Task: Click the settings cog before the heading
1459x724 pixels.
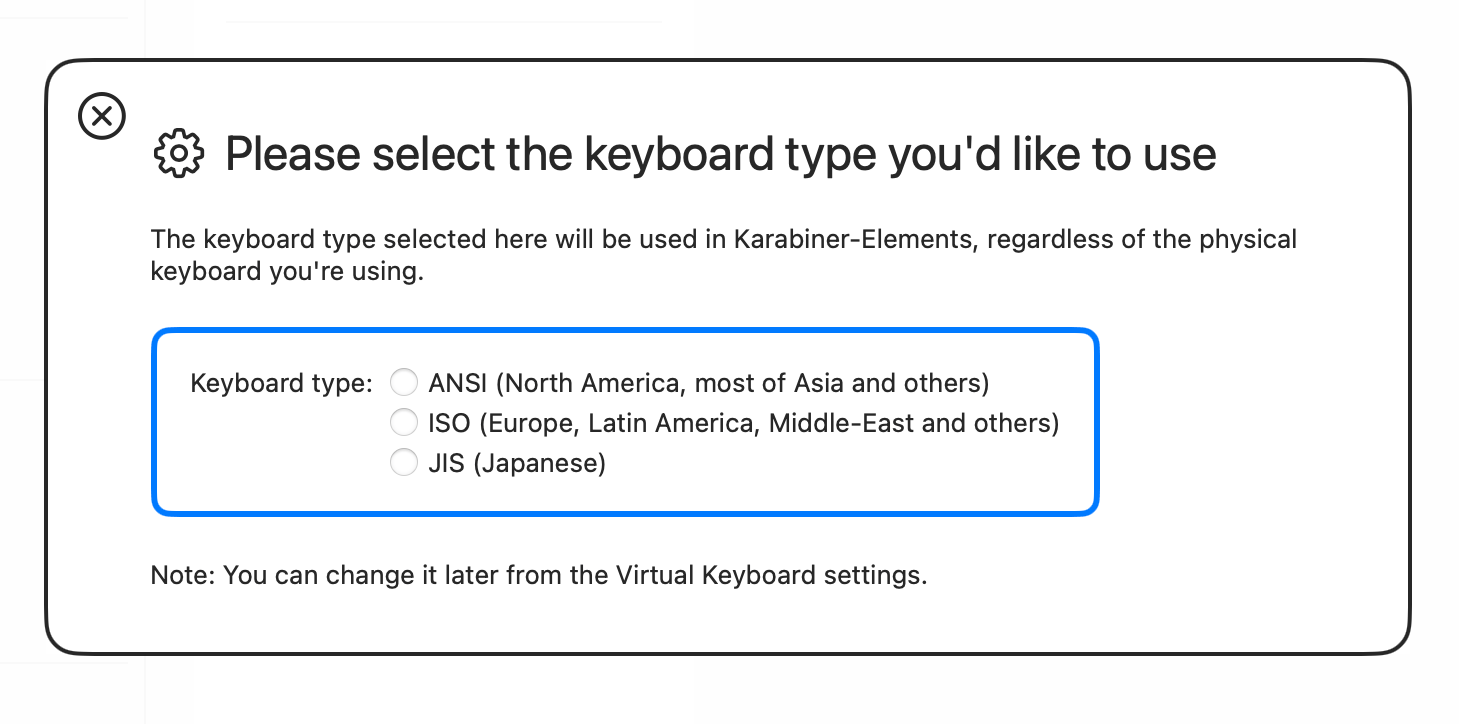Action: (x=177, y=153)
